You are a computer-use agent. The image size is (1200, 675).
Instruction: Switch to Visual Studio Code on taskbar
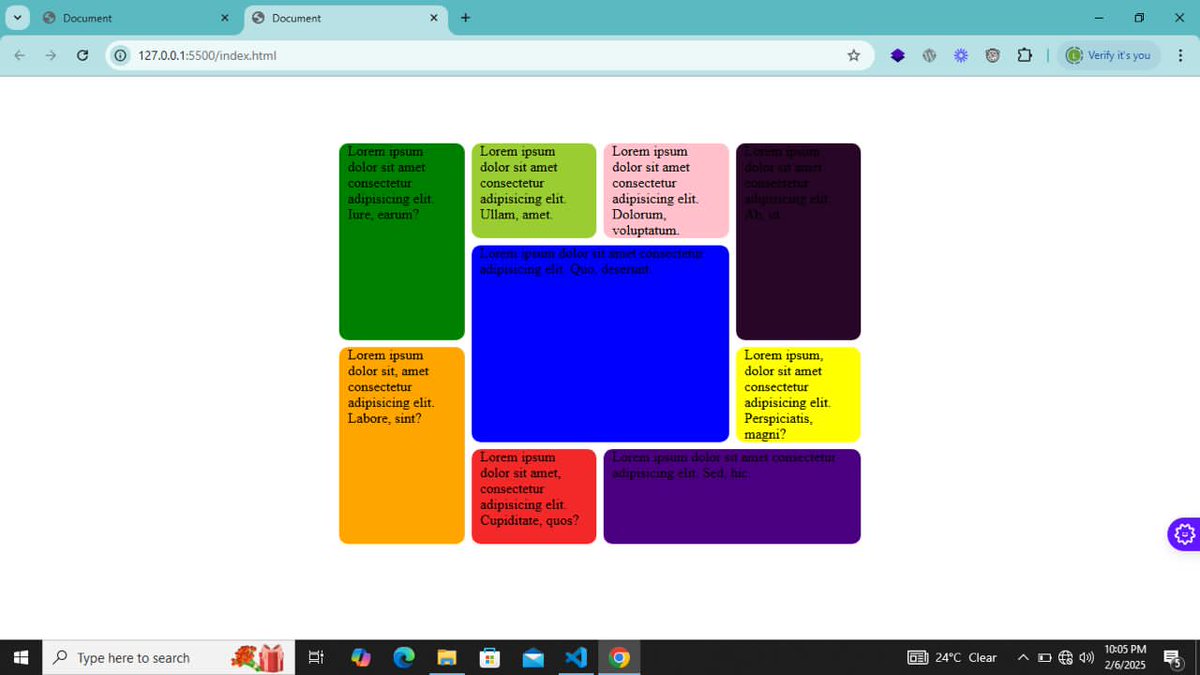[576, 657]
